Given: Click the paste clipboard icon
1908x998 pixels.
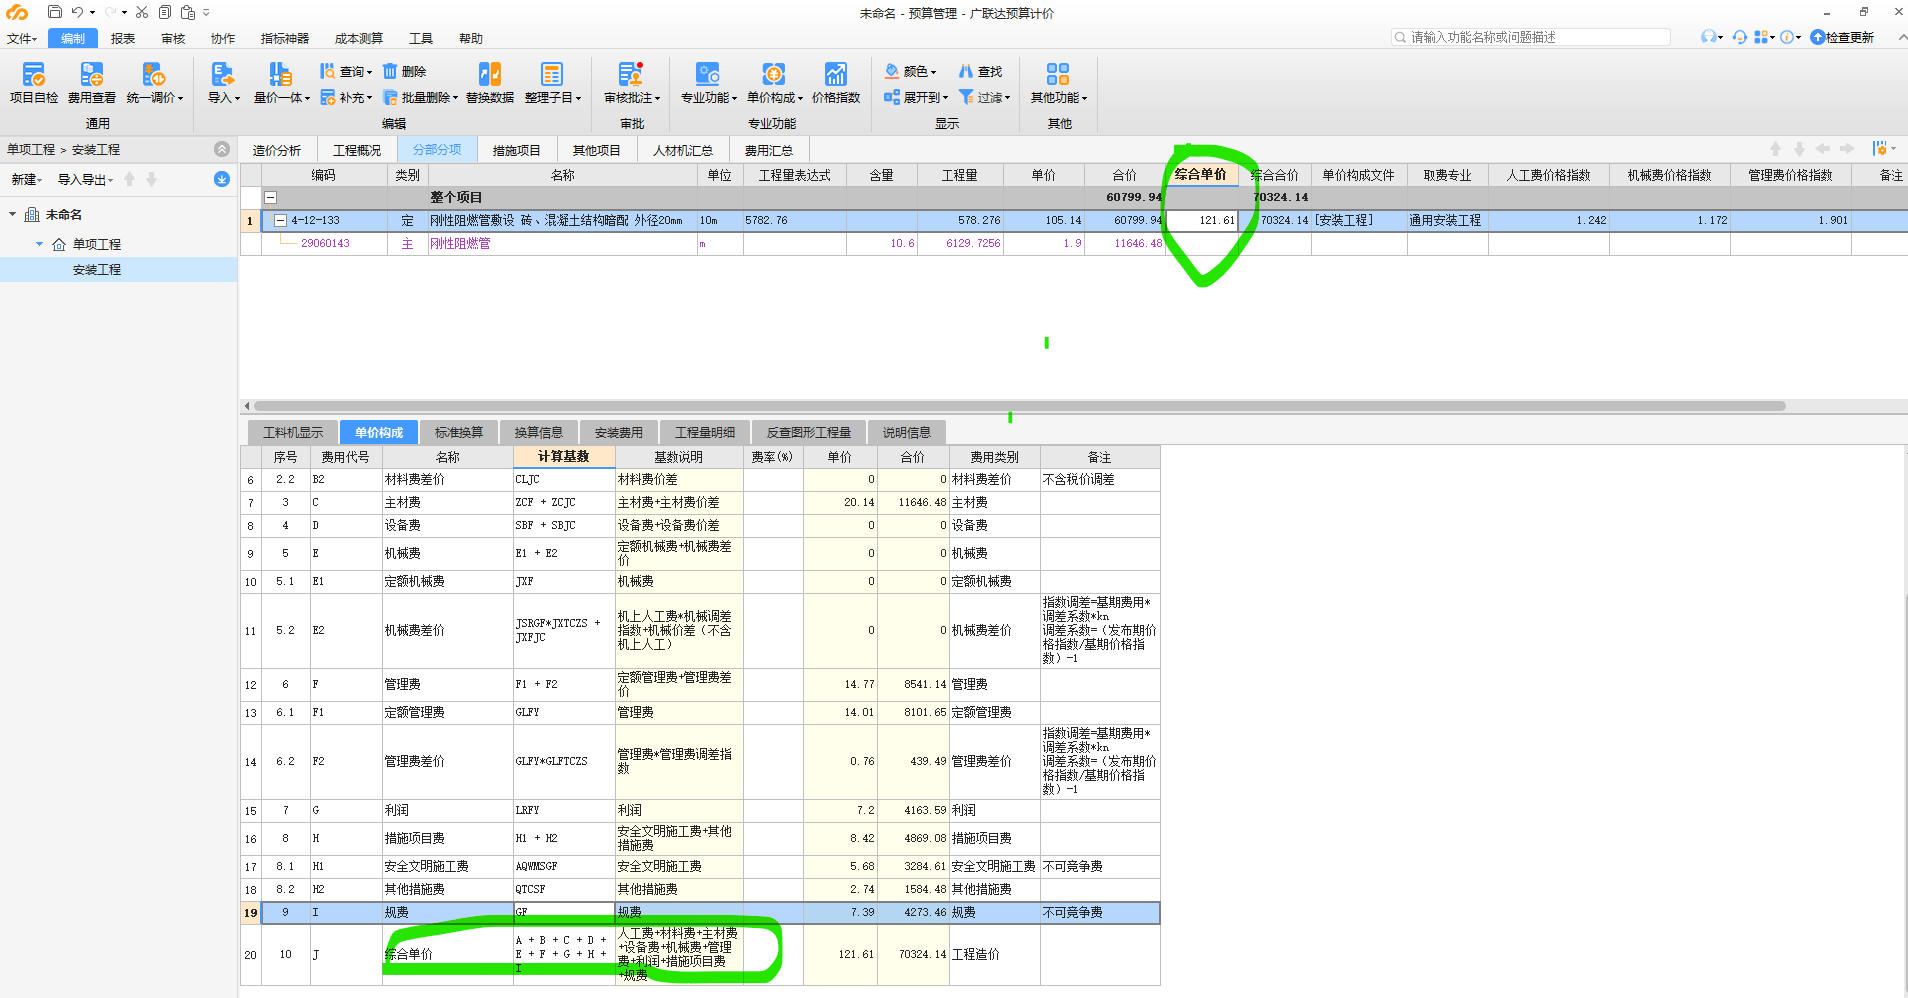Looking at the screenshot, I should [x=187, y=12].
